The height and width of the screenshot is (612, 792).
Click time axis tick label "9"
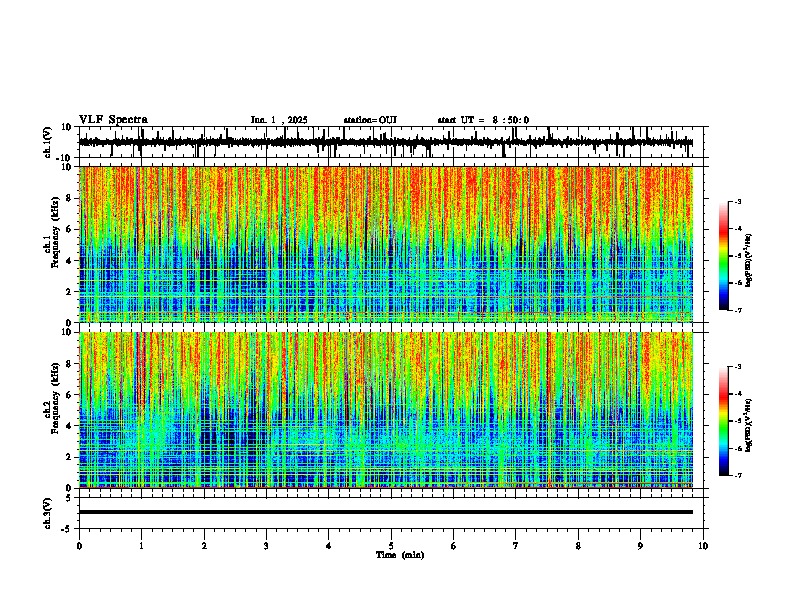click(640, 546)
